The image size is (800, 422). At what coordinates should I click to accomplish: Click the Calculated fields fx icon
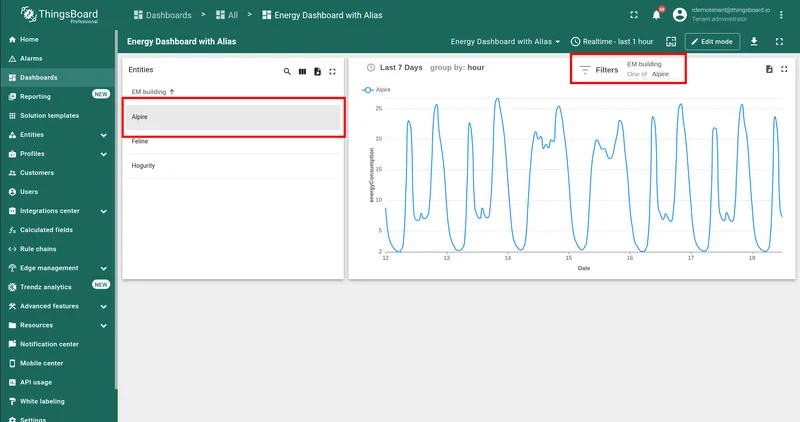[12, 230]
